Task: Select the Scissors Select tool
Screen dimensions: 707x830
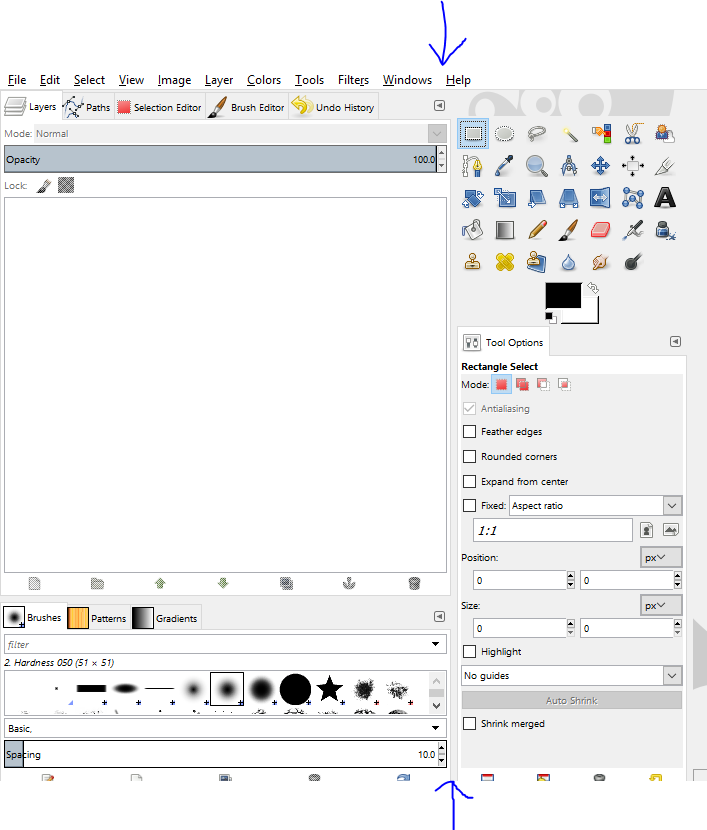Action: click(x=633, y=134)
